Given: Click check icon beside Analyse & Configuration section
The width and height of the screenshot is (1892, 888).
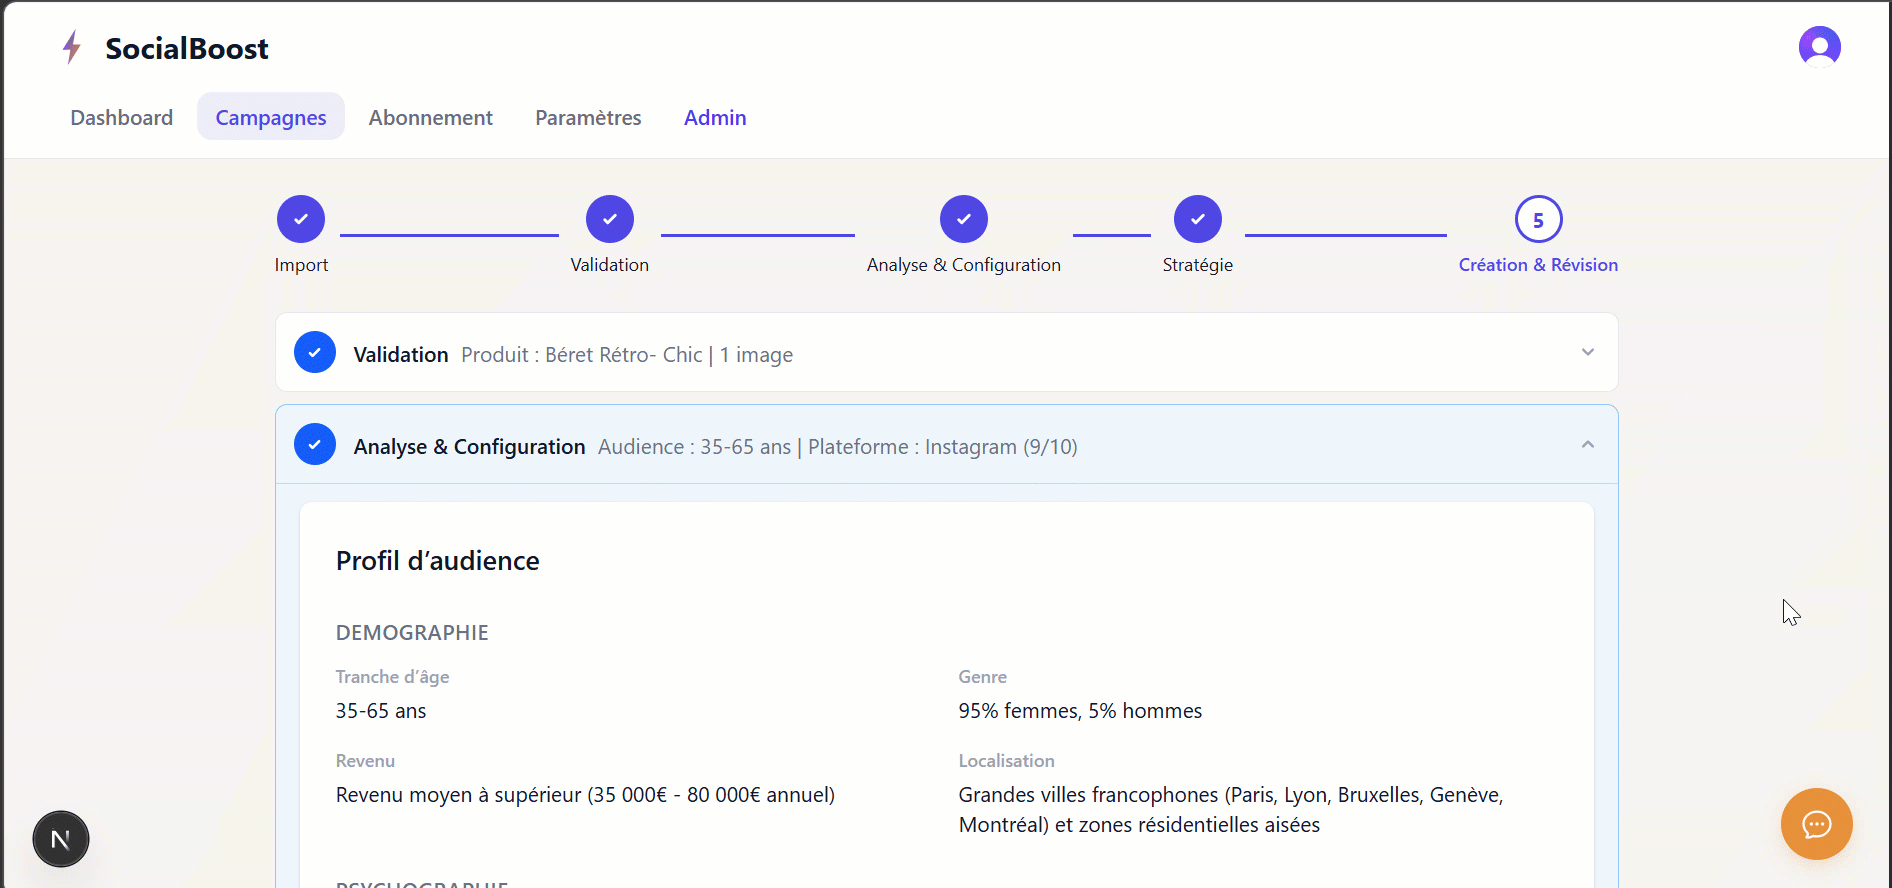Looking at the screenshot, I should coord(315,445).
